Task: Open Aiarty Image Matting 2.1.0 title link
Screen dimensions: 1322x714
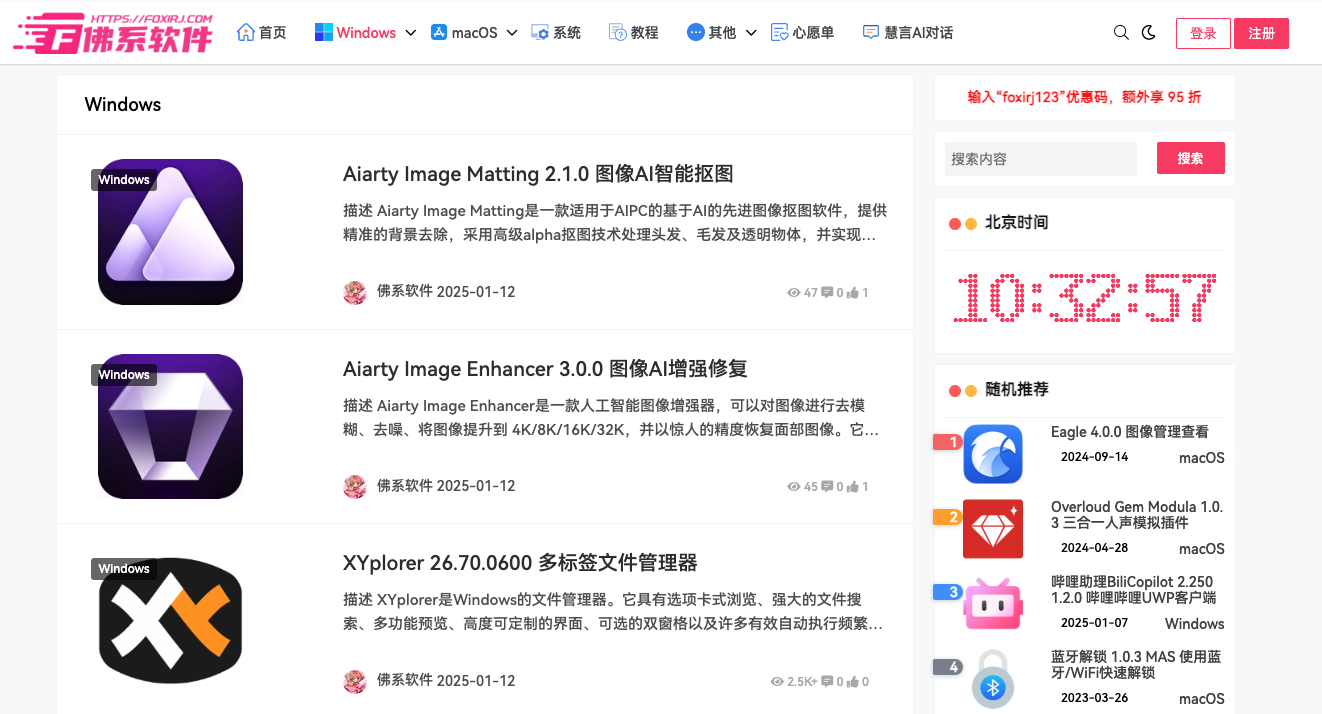Action: click(538, 174)
